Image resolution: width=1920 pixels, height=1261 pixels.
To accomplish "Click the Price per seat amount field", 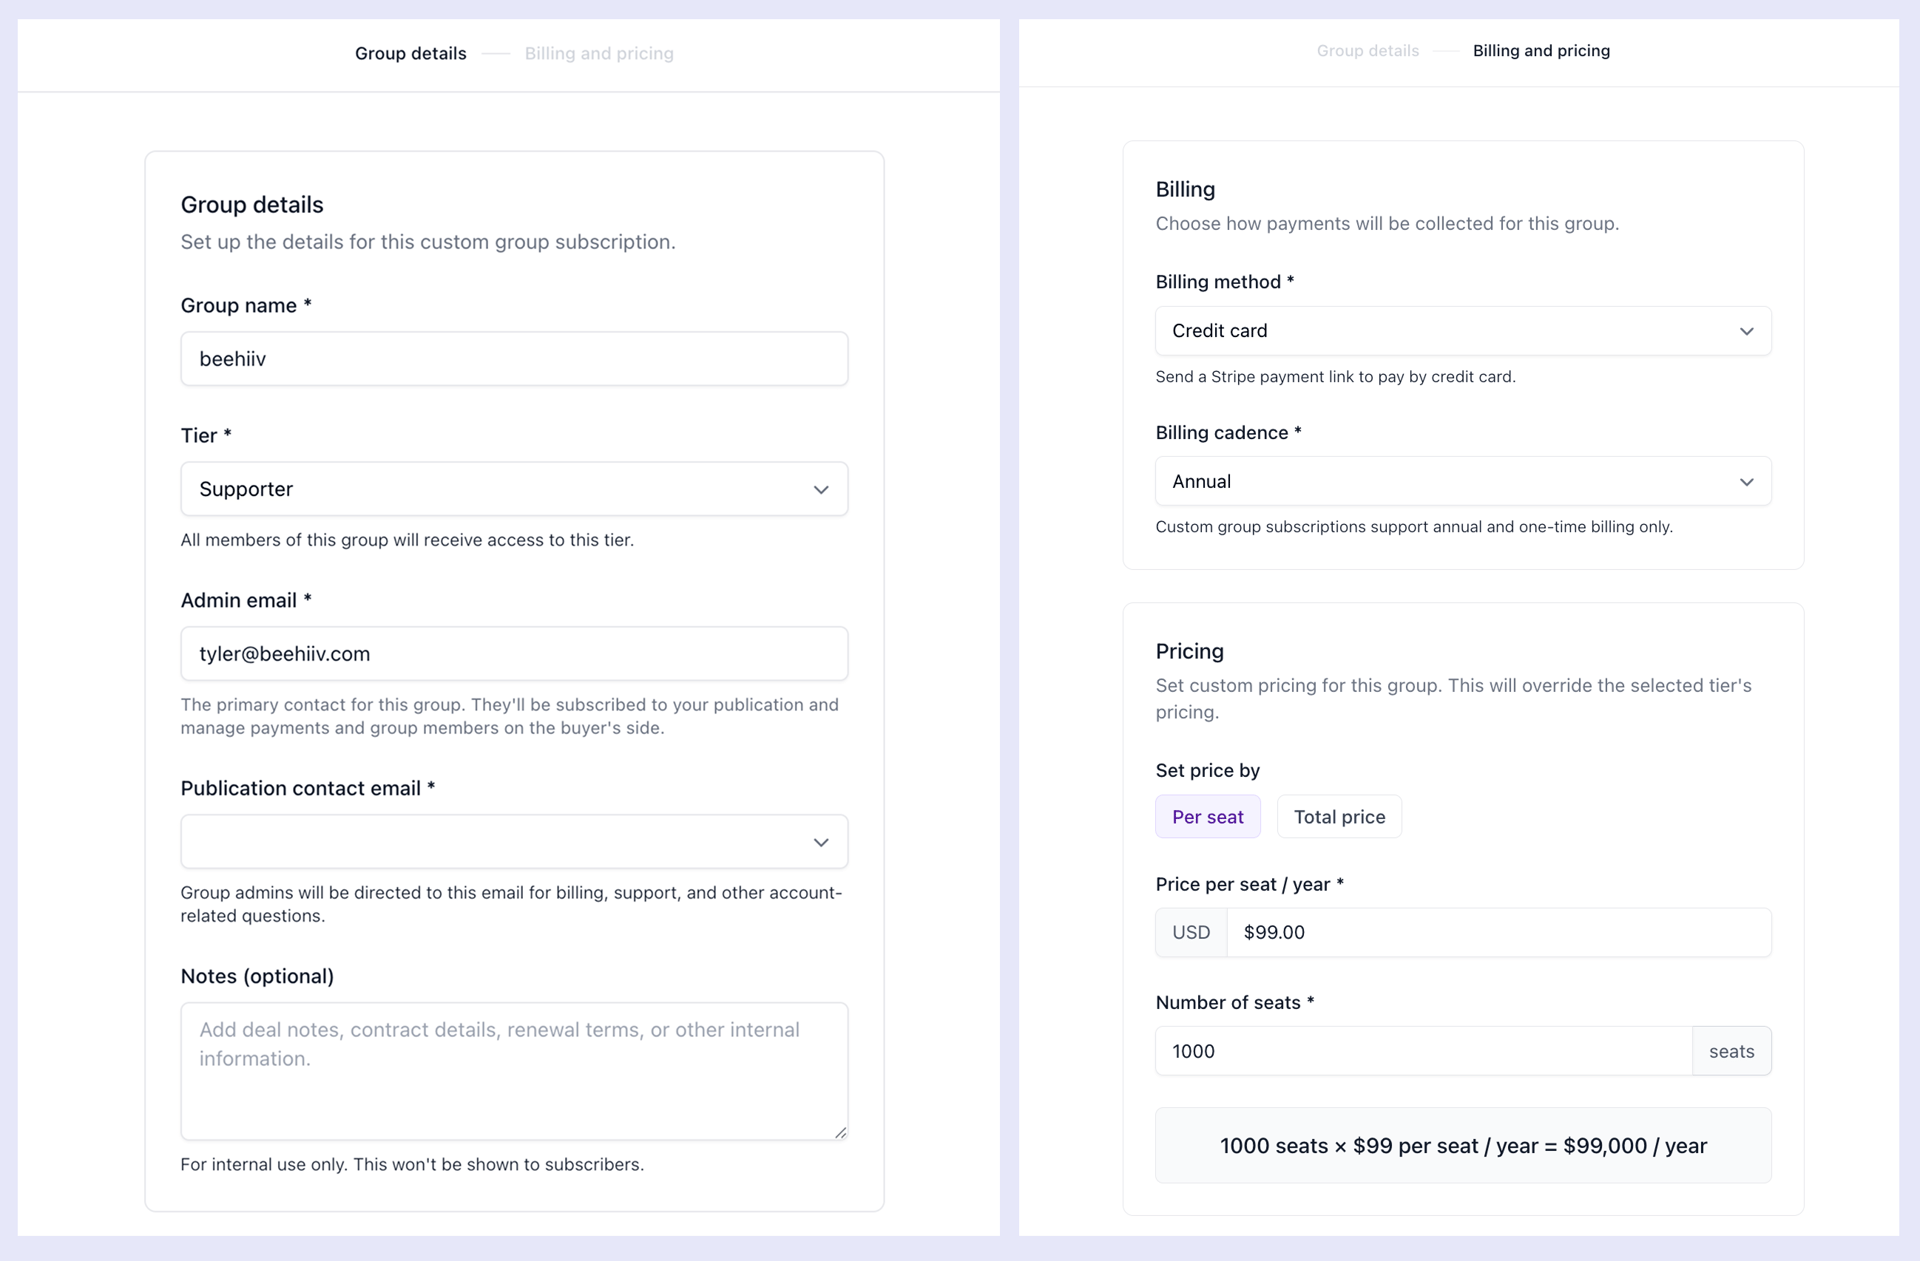I will 1498,932.
